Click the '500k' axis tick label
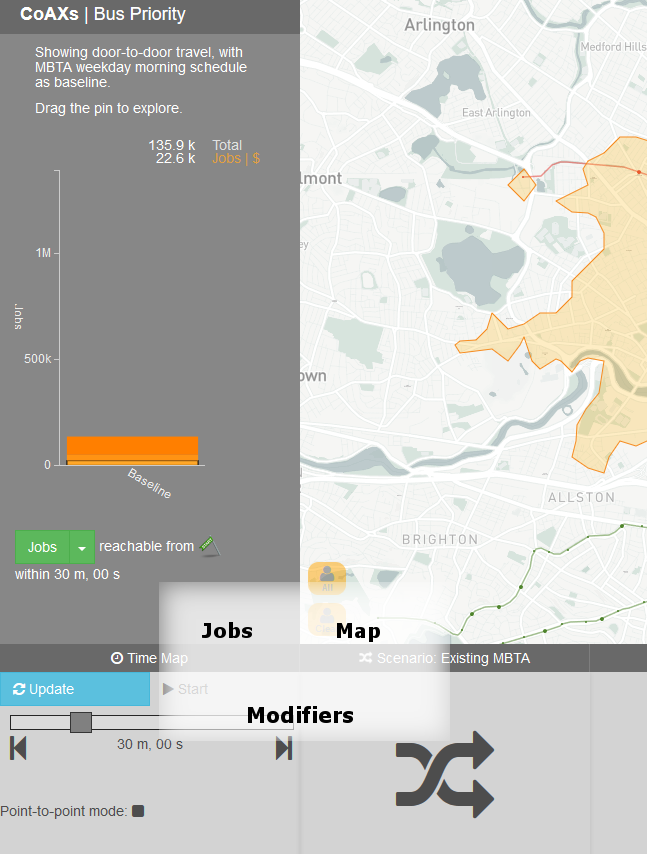 coord(38,359)
